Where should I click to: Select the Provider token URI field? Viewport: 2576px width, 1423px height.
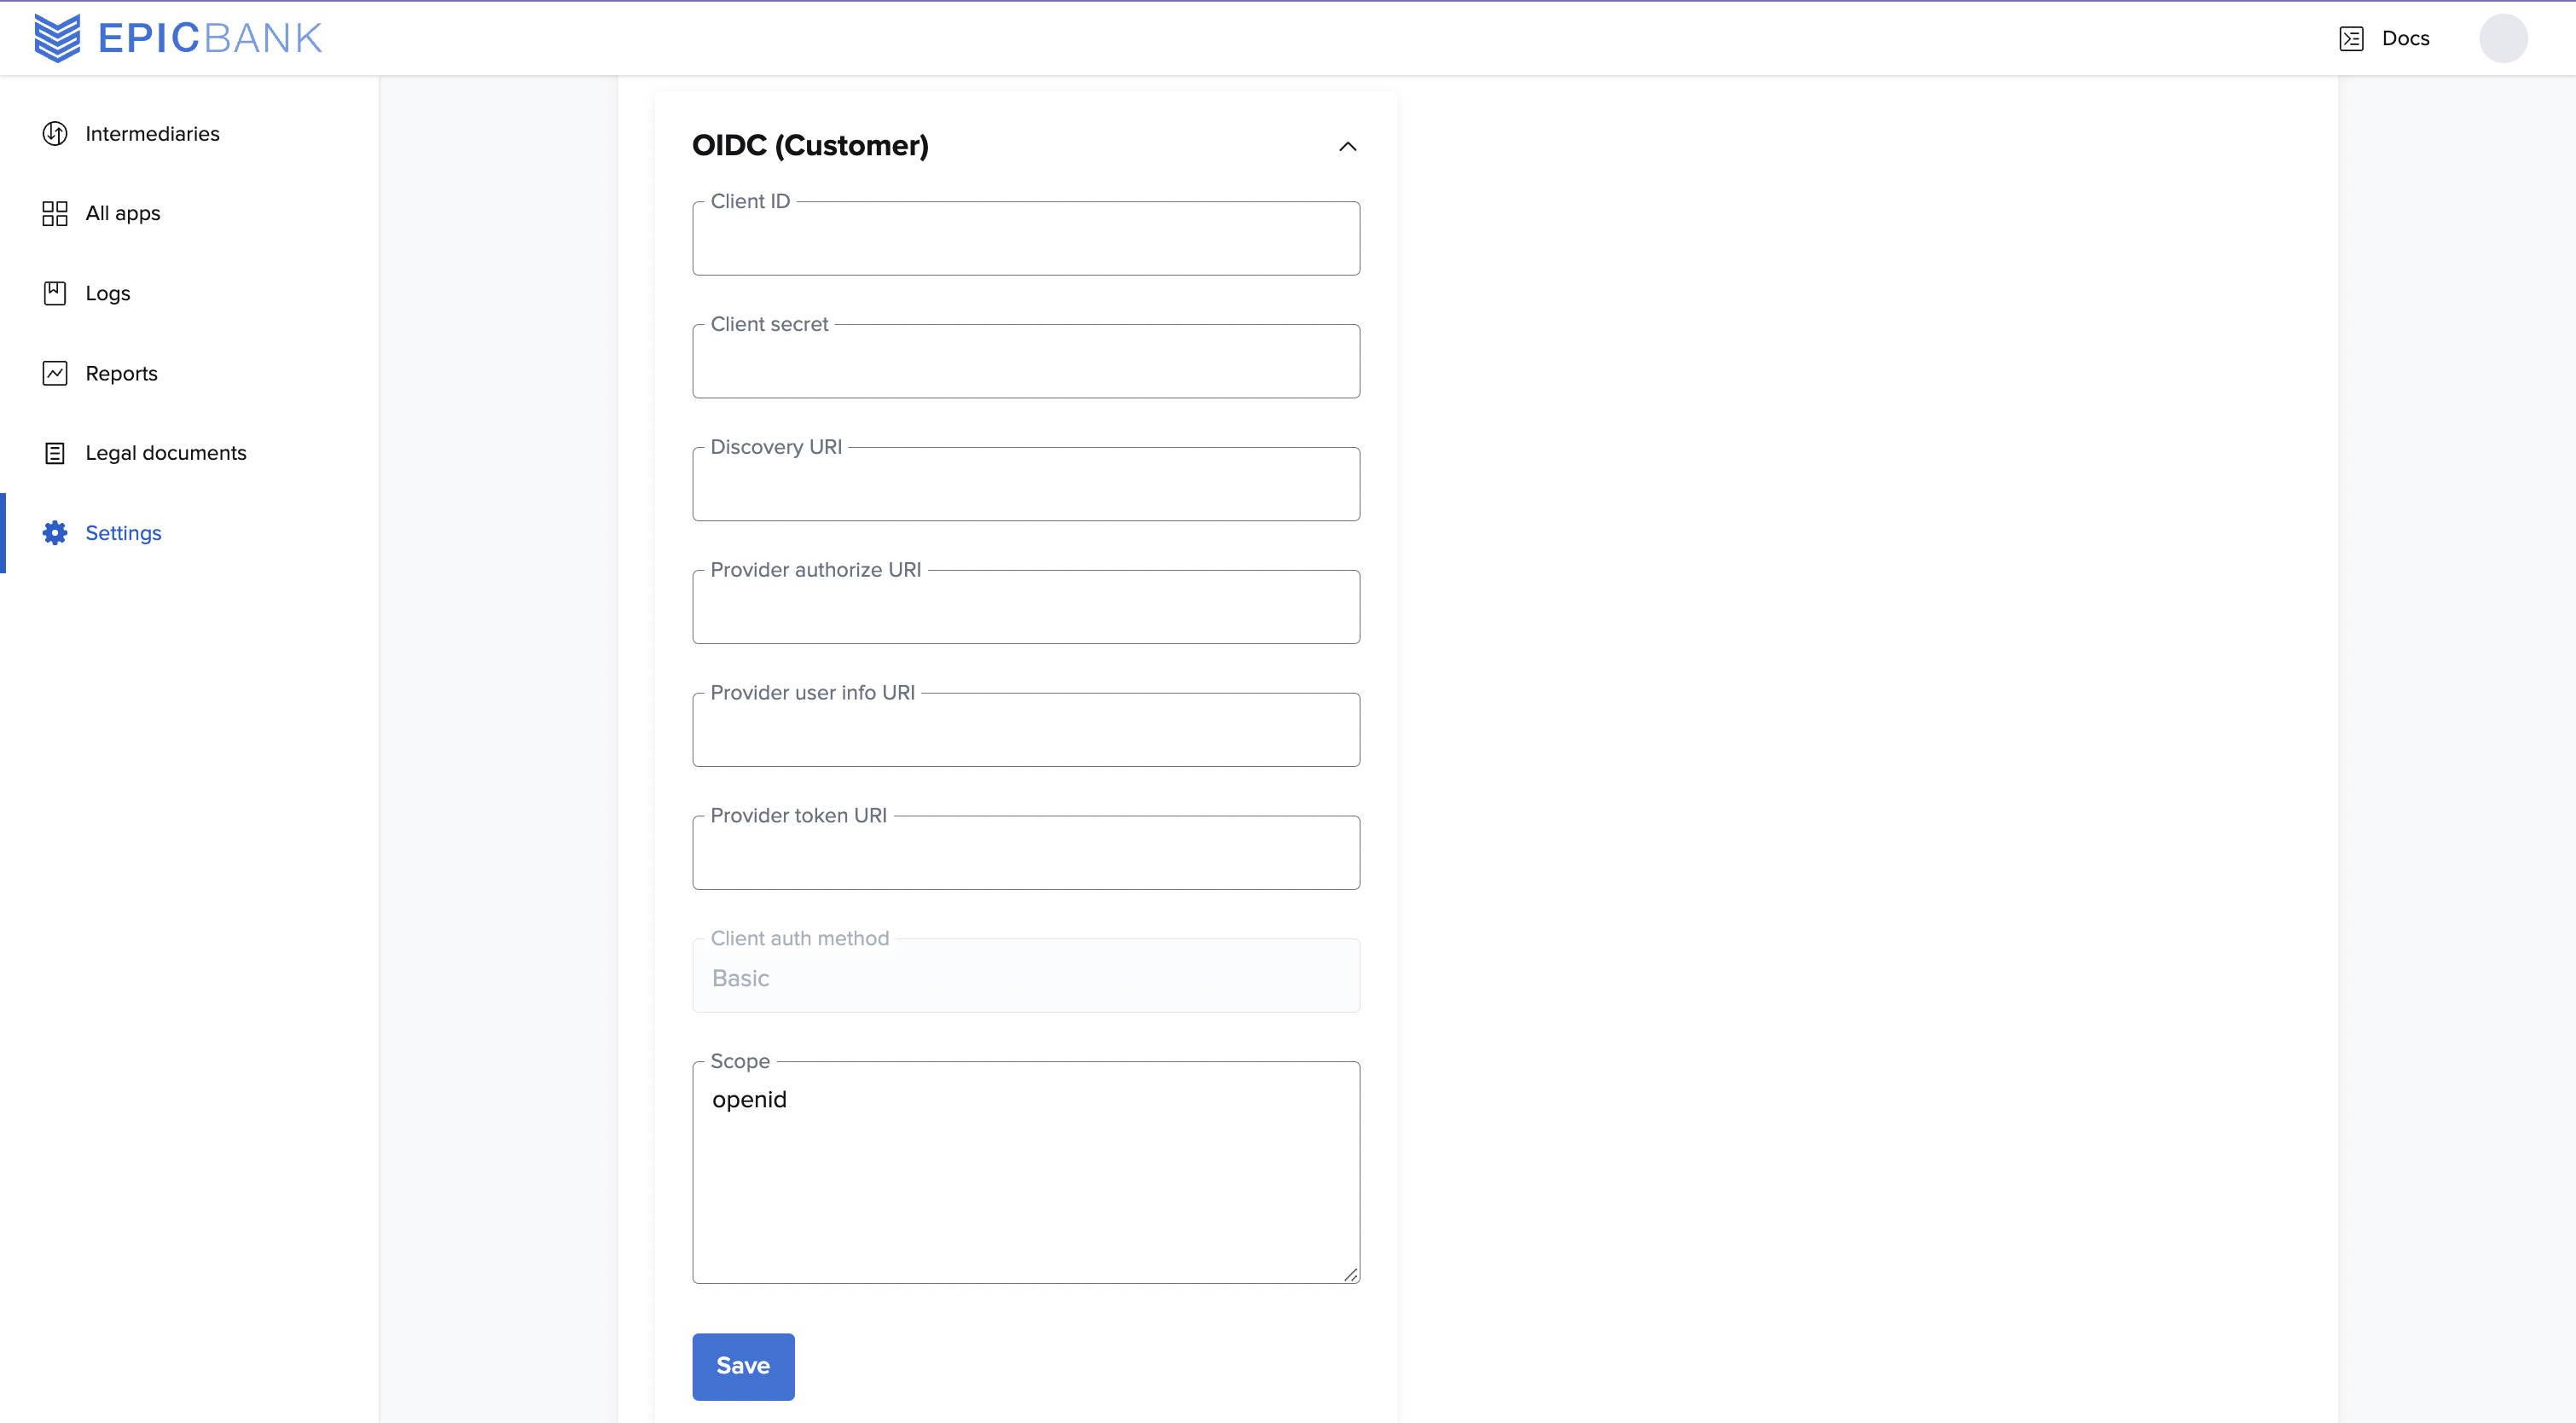[1026, 852]
